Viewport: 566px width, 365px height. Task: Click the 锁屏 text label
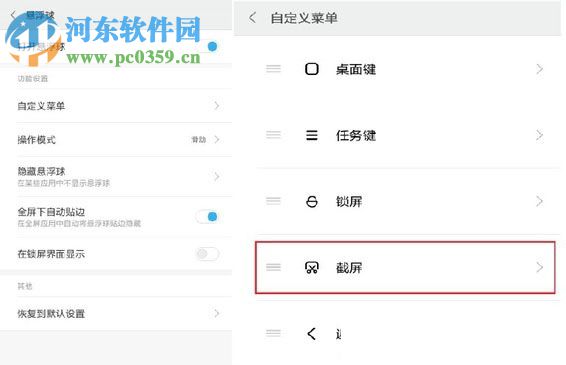[349, 201]
